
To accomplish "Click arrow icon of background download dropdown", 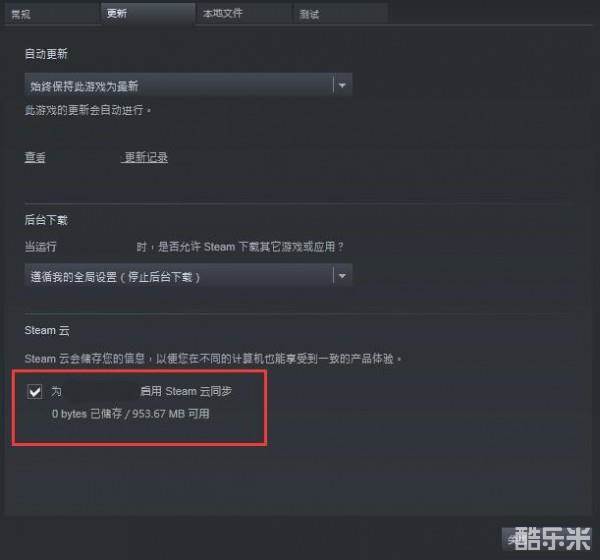I will point(342,276).
